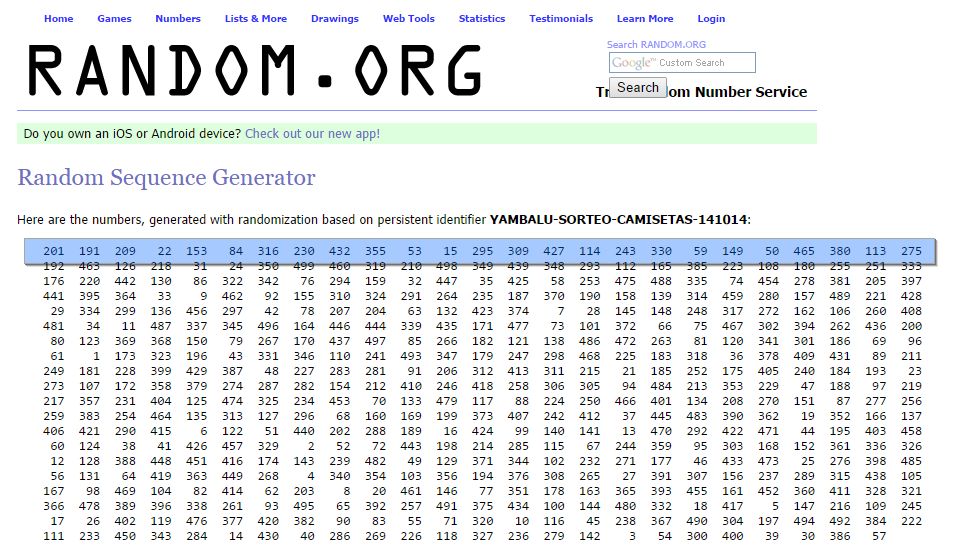Focus the Google Custom Search field
955x557 pixels.
pos(682,63)
